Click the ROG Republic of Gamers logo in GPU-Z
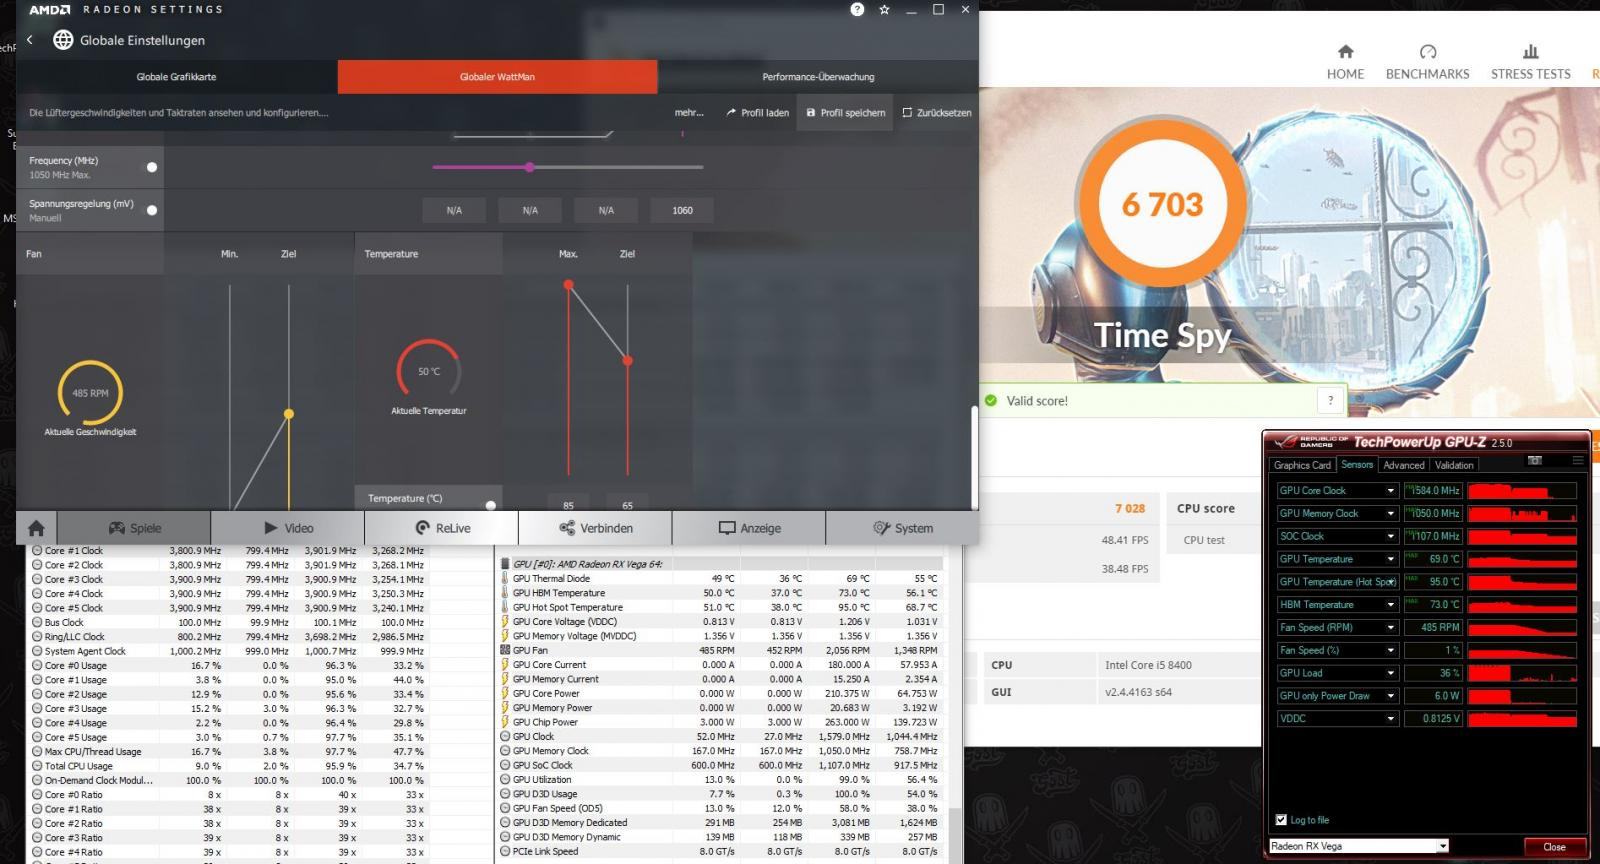This screenshot has width=1600, height=864. pyautogui.click(x=1310, y=442)
